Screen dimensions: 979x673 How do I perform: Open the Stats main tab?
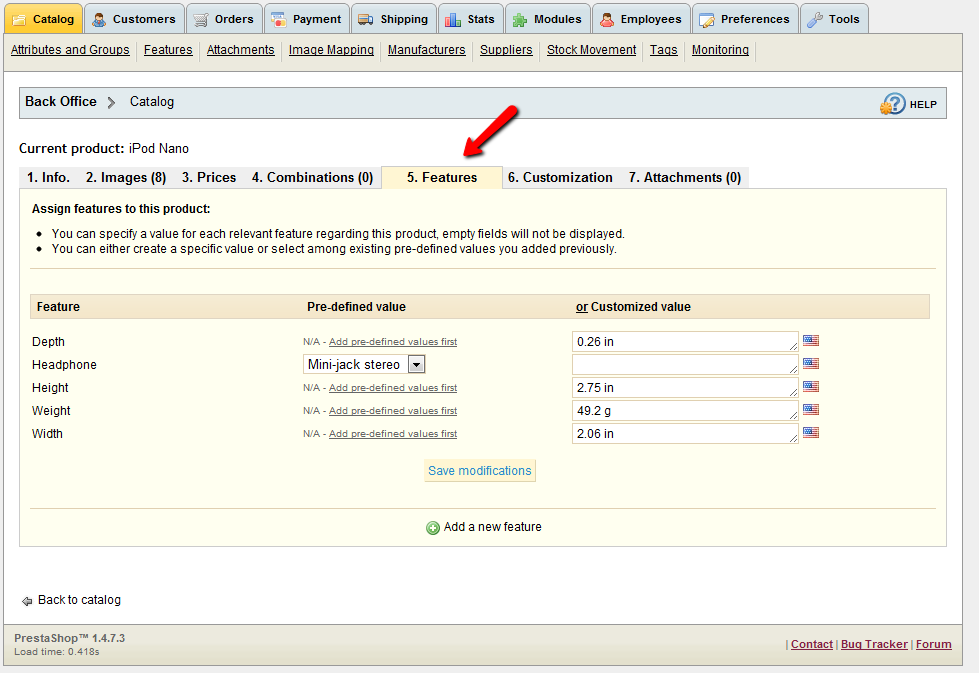pyautogui.click(x=471, y=19)
